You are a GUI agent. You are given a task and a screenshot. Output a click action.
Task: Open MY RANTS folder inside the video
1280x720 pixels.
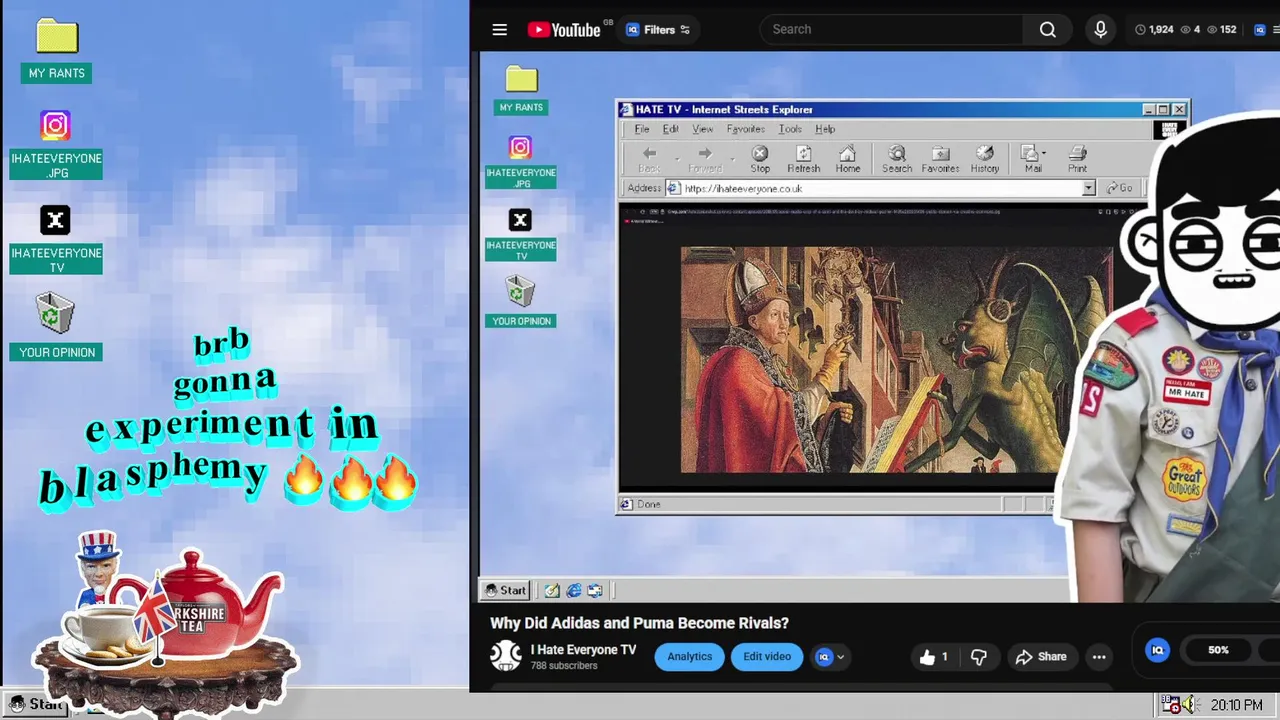tap(521, 90)
